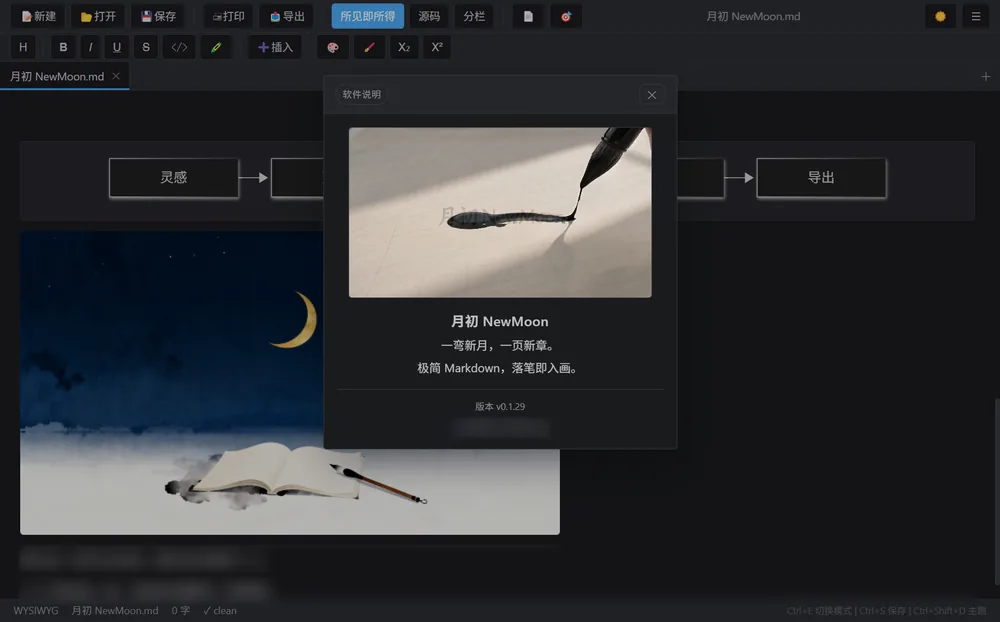The height and width of the screenshot is (622, 1000).
Task: Switch to 源码 source mode
Action: pos(429,16)
